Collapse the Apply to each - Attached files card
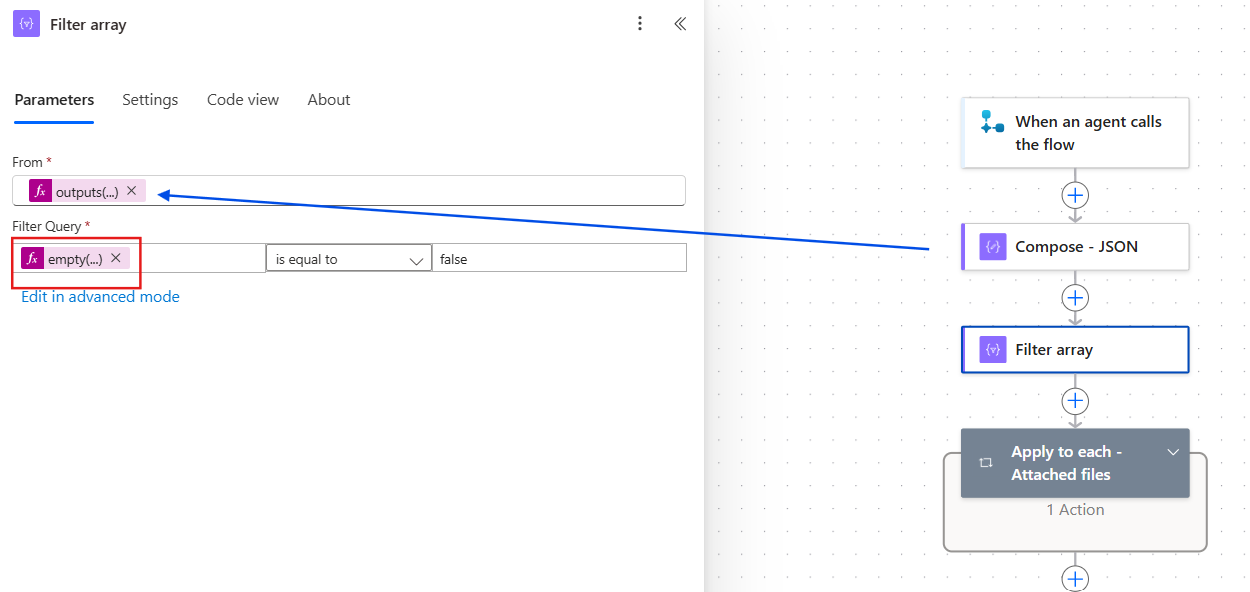This screenshot has width=1250, height=592. pyautogui.click(x=1172, y=452)
